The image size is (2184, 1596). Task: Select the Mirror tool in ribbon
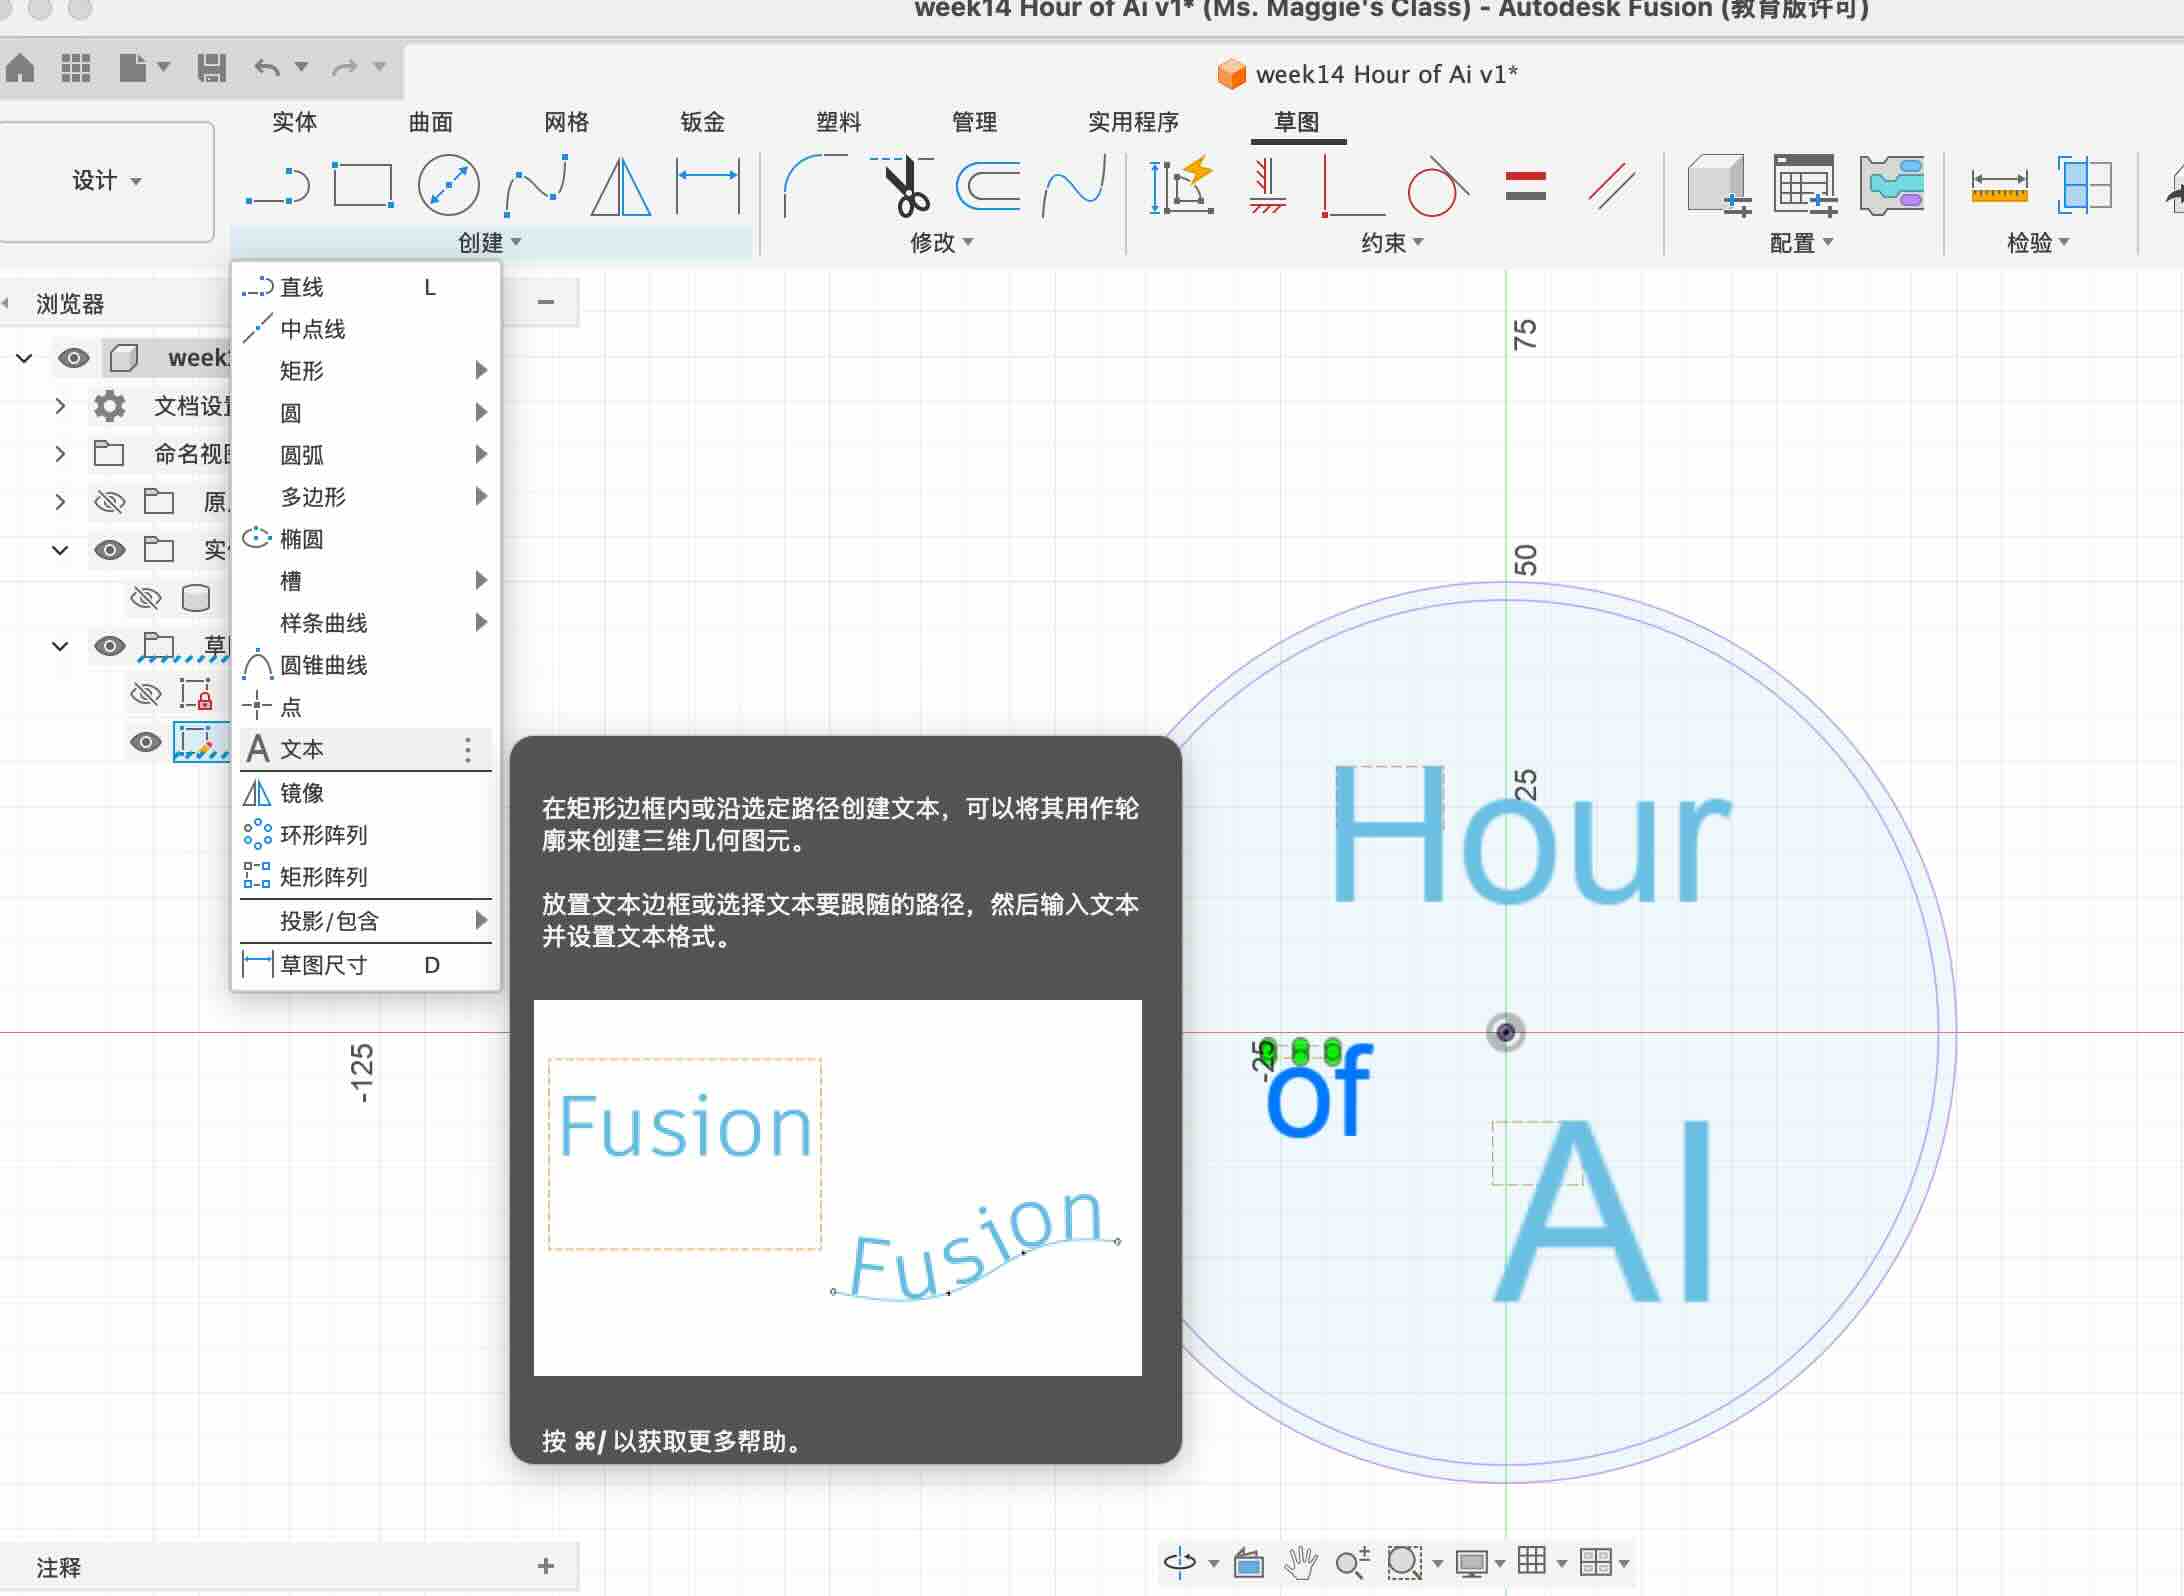point(621,186)
